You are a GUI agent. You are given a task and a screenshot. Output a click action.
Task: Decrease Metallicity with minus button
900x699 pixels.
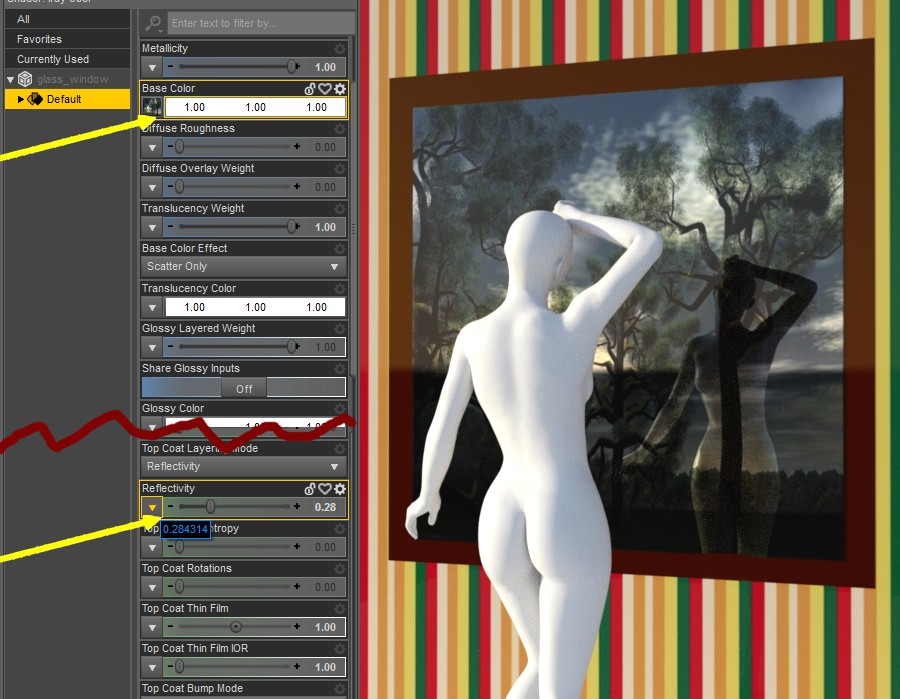click(170, 67)
